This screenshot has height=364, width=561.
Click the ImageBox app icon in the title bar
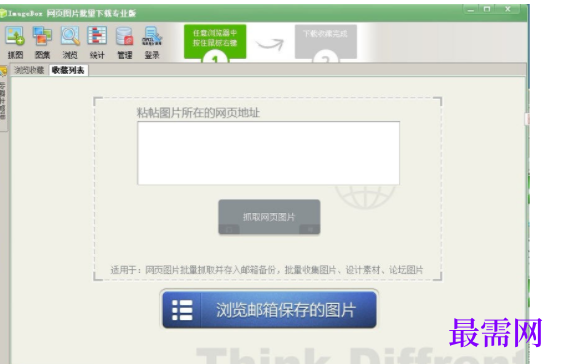(x=3, y=14)
